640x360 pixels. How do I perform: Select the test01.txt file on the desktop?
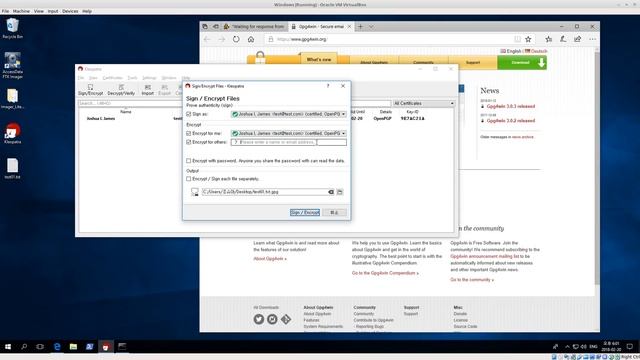[x=13, y=169]
